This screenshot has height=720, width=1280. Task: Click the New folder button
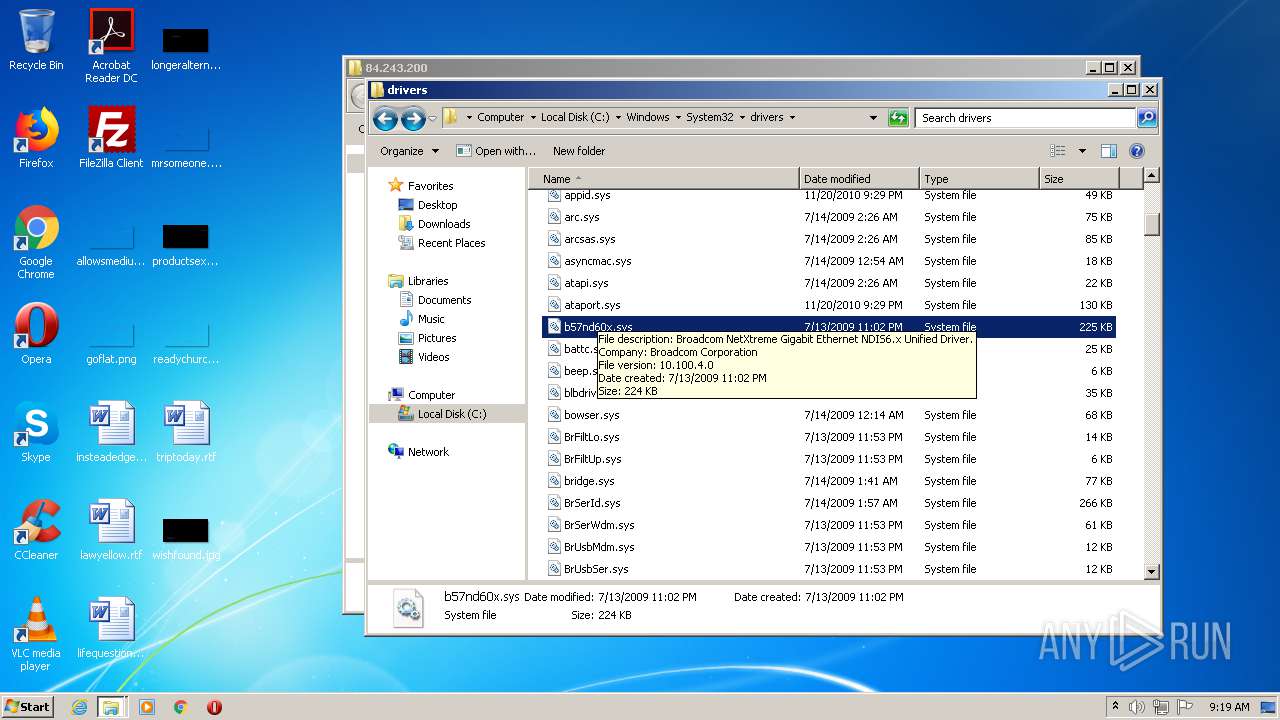coord(579,151)
